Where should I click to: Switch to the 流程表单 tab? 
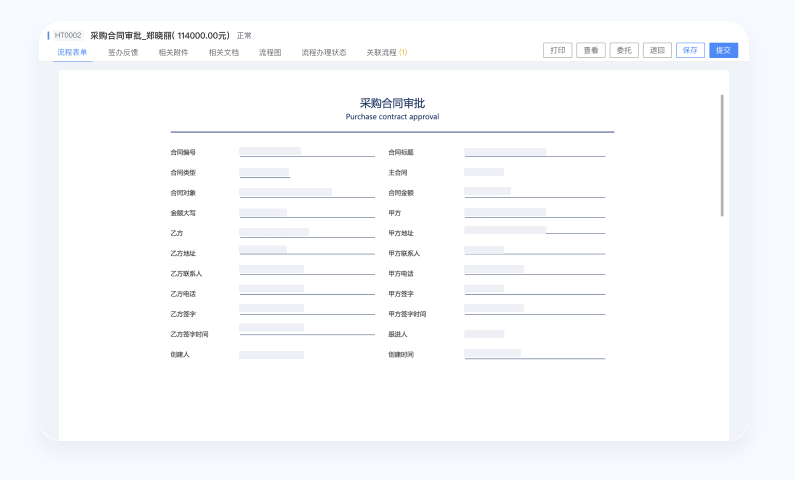click(x=72, y=52)
